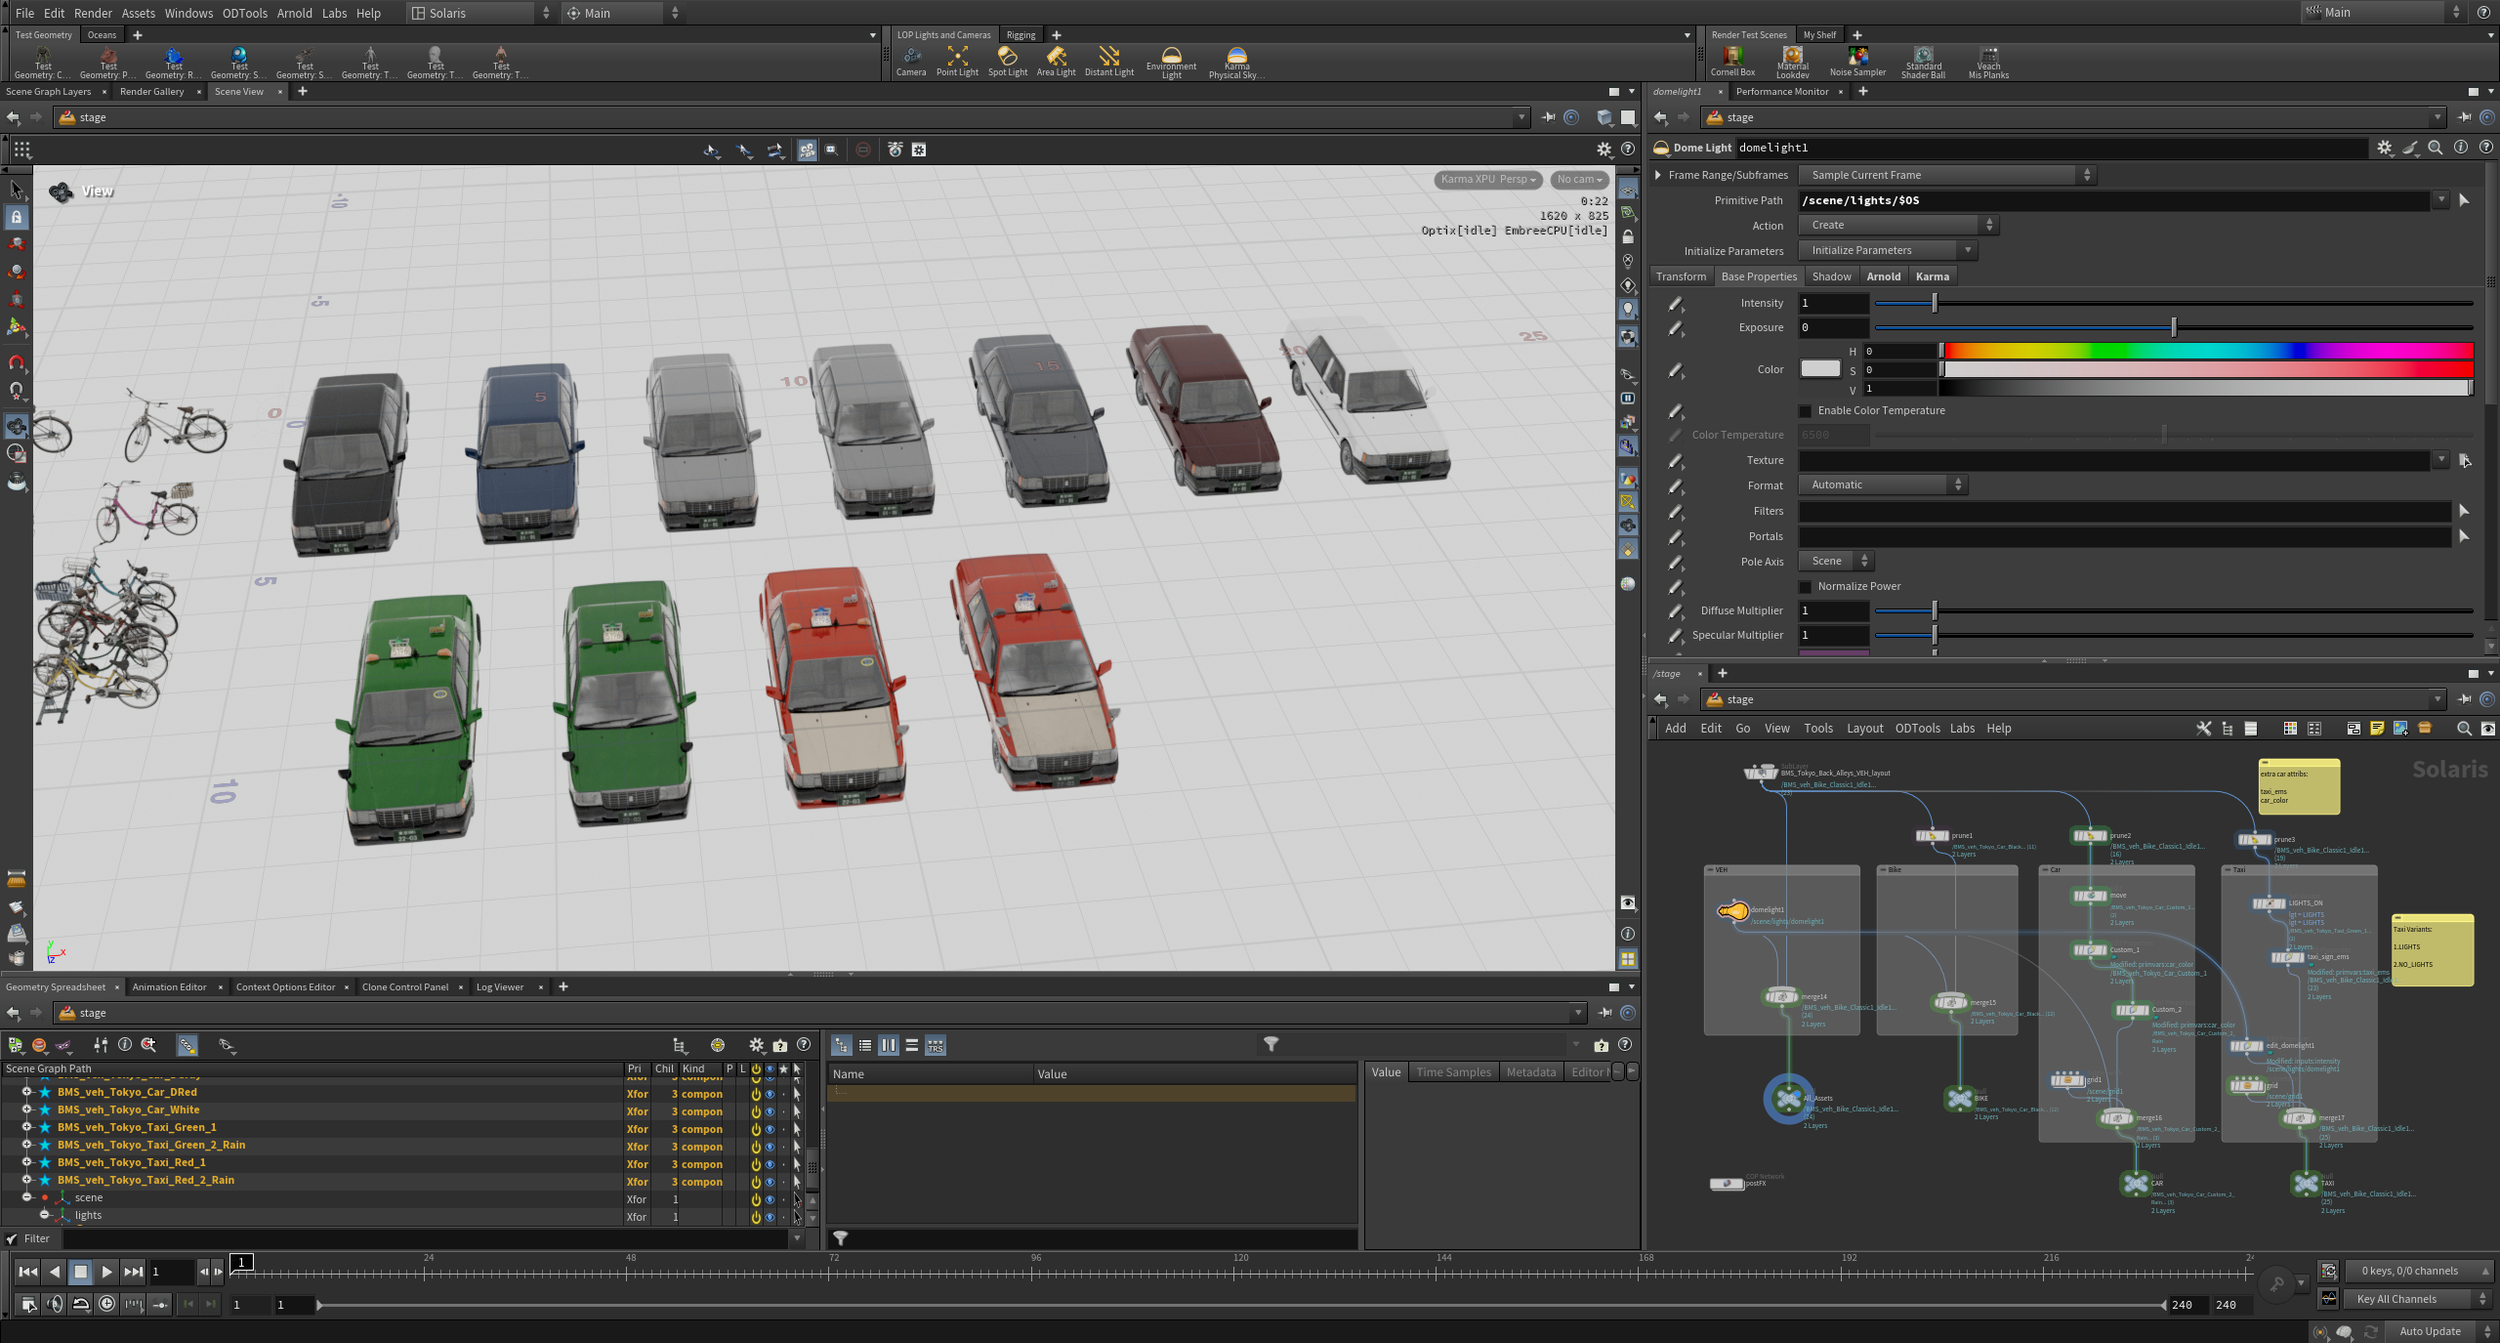Click the parameter pane search icon

click(2435, 147)
